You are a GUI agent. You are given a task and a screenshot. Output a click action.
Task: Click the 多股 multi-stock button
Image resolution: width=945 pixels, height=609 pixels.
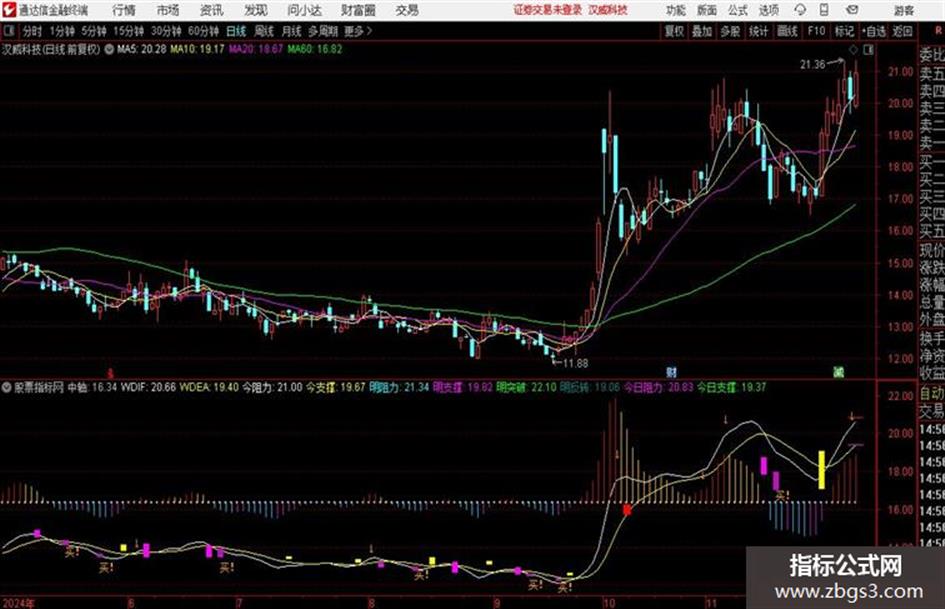point(730,31)
